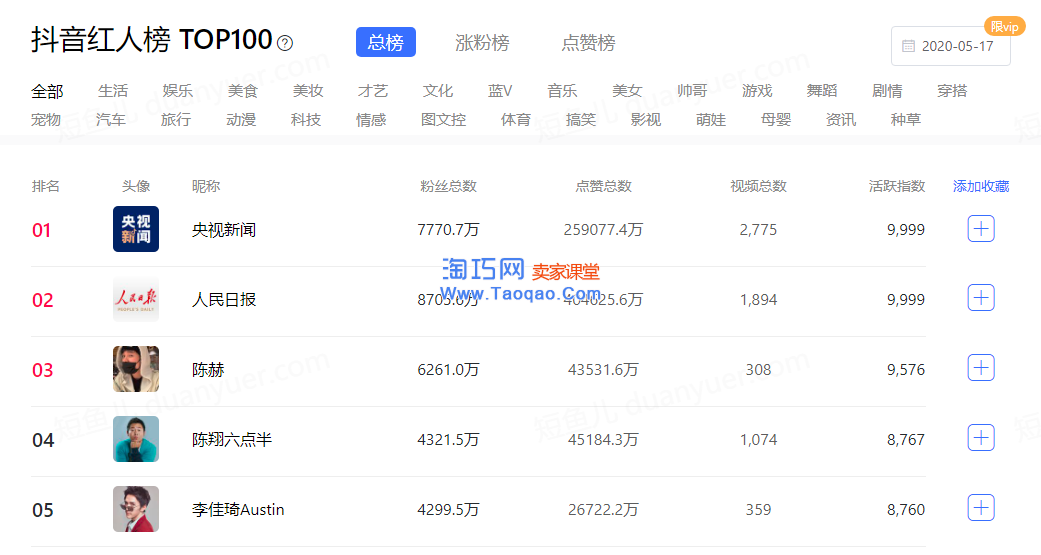Open the calendar icon in date picker
This screenshot has width=1041, height=555.
pos(908,46)
